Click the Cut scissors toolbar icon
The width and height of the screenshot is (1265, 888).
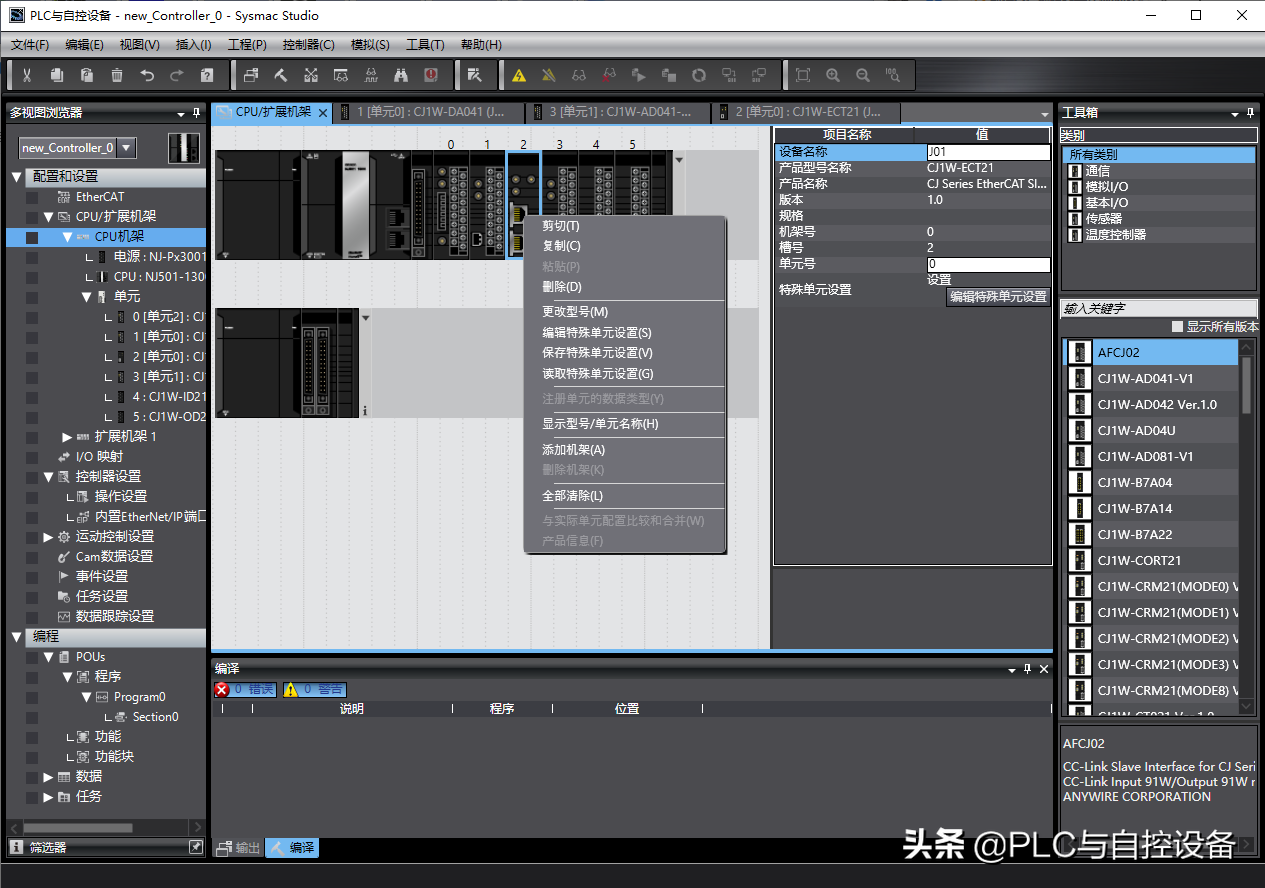point(27,75)
